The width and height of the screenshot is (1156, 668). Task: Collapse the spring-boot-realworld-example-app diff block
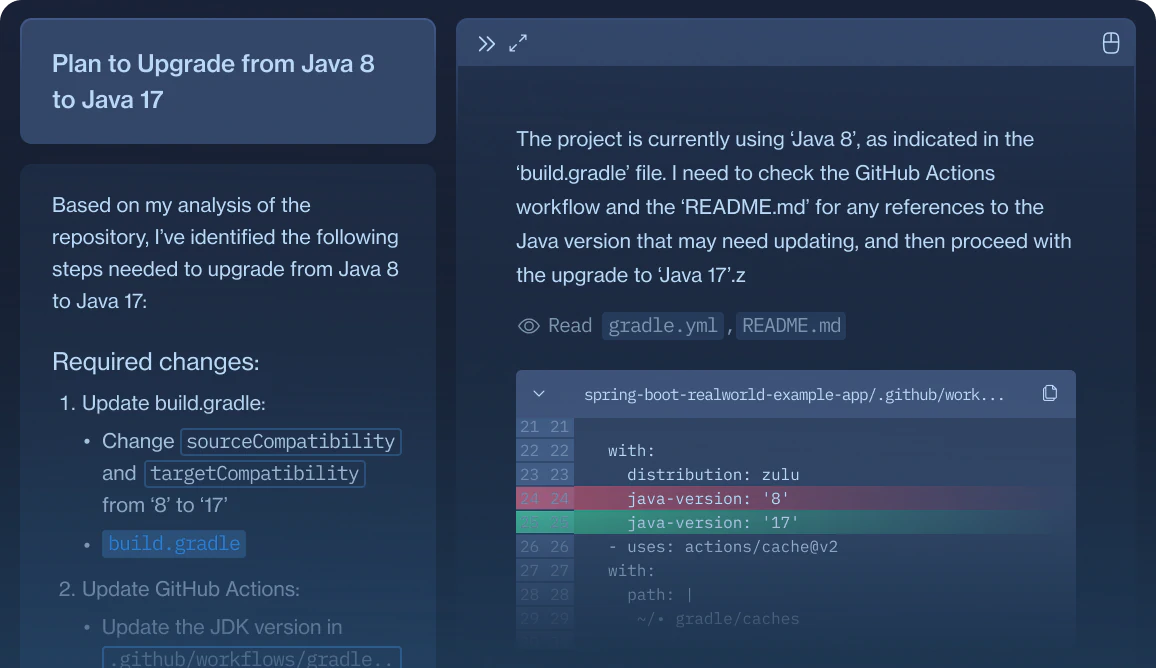point(539,394)
